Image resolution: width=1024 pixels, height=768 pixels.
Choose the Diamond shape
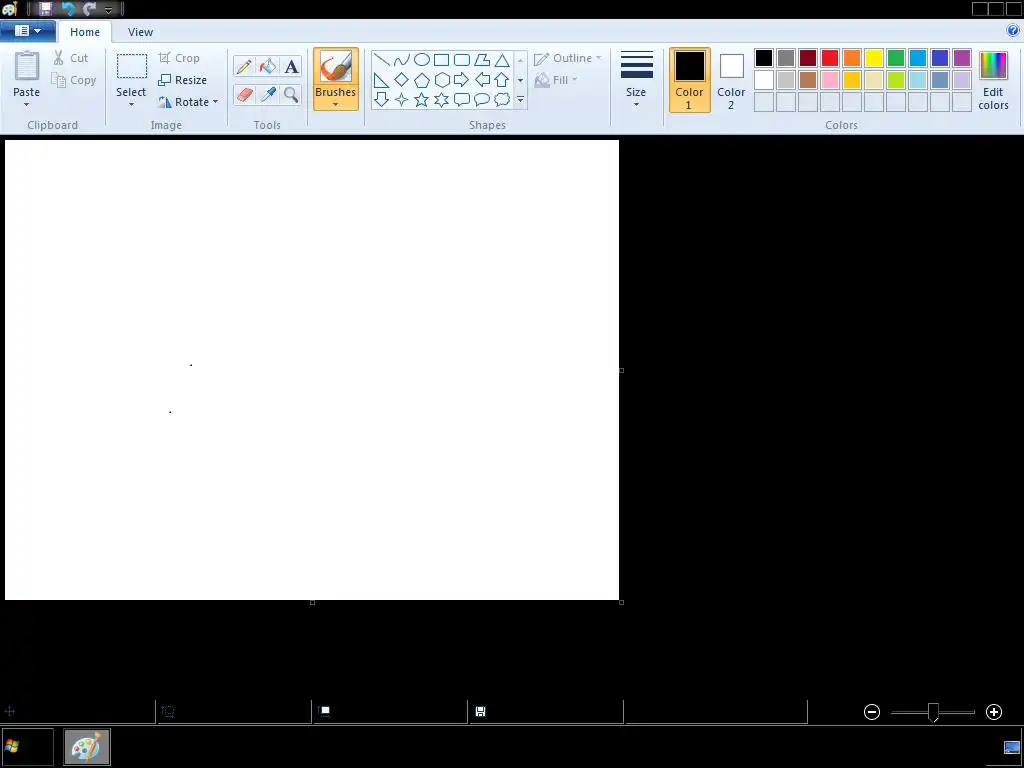point(402,80)
